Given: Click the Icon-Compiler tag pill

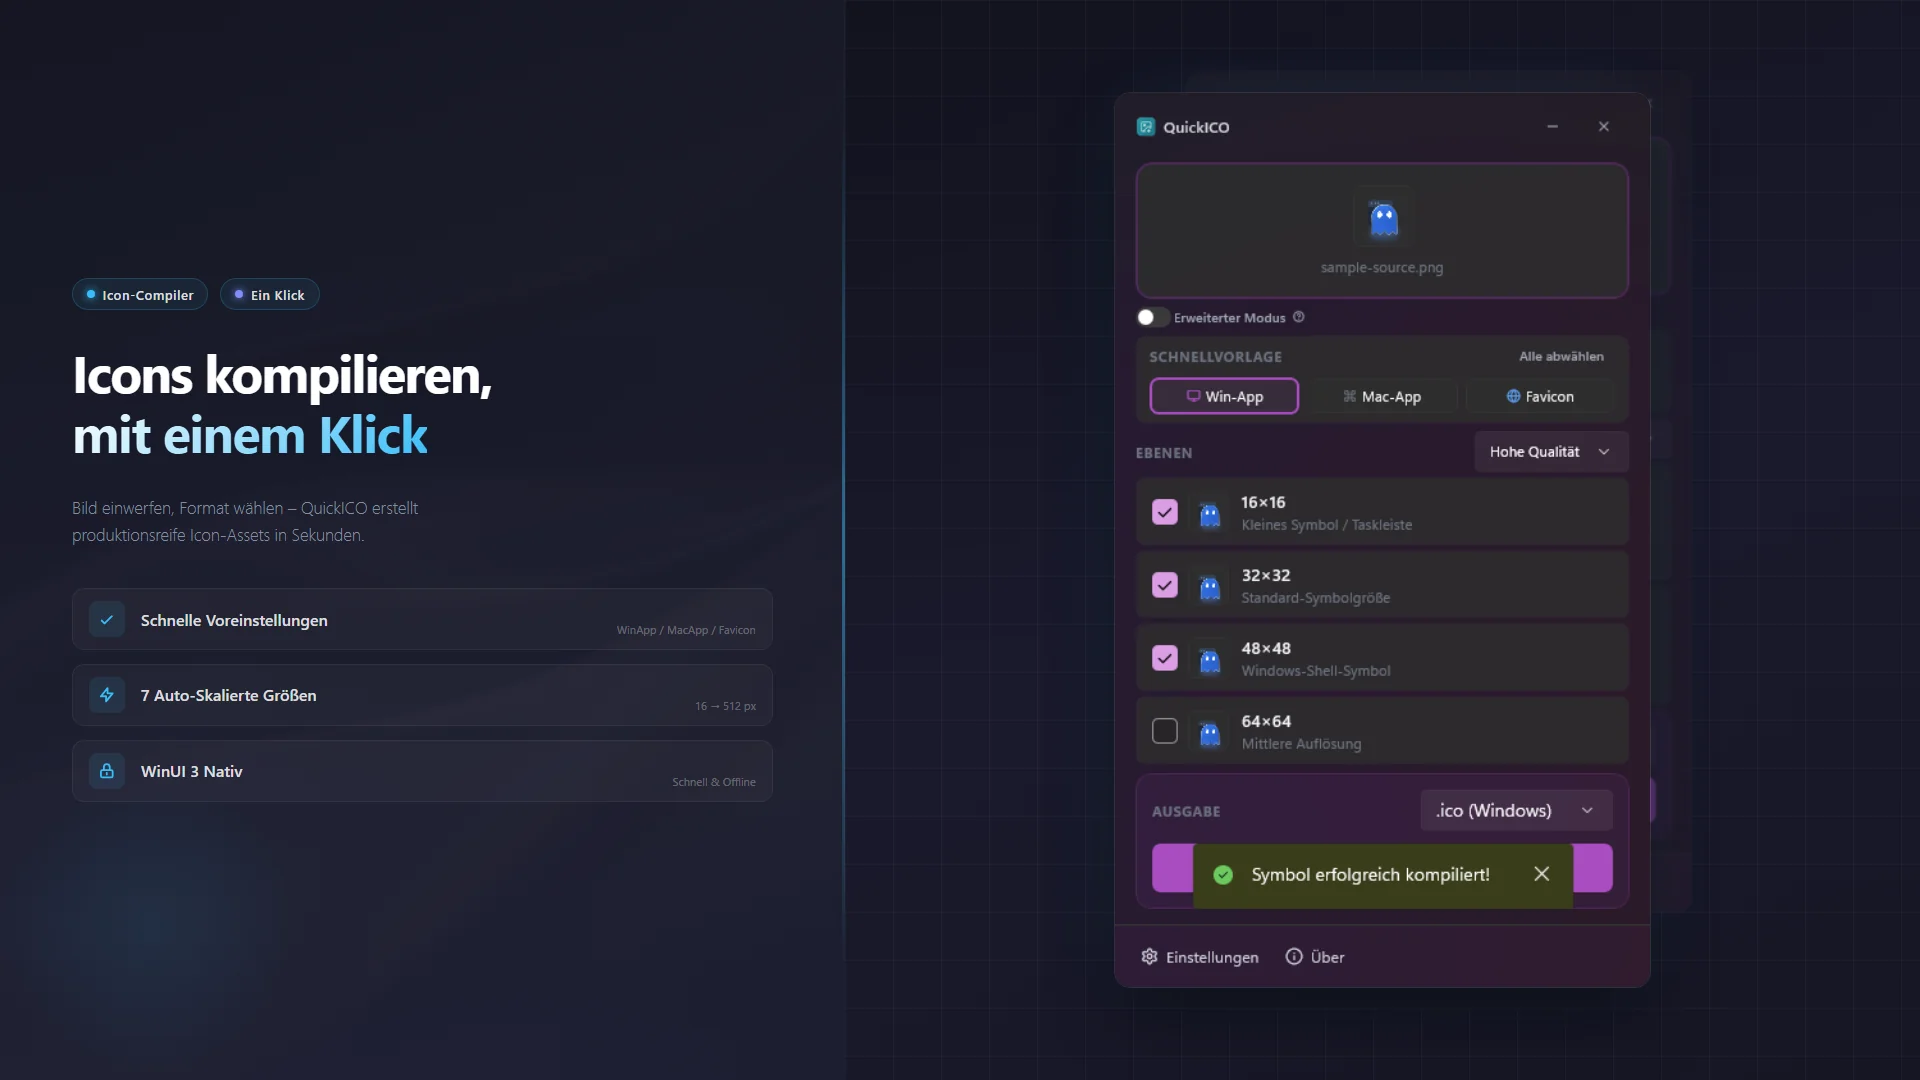Looking at the screenshot, I should [140, 294].
